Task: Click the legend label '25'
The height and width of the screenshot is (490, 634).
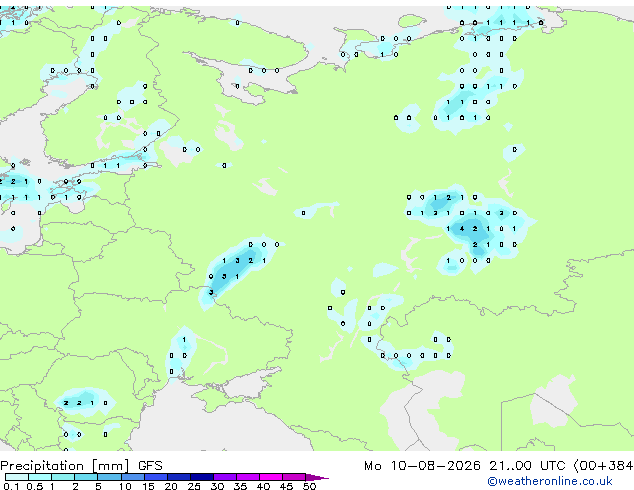Action: [x=194, y=486]
